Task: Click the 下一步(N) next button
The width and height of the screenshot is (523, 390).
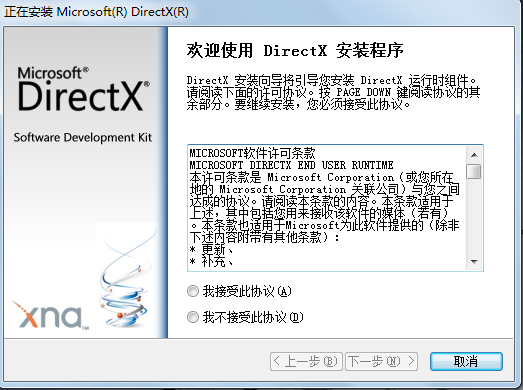Action: (381, 361)
